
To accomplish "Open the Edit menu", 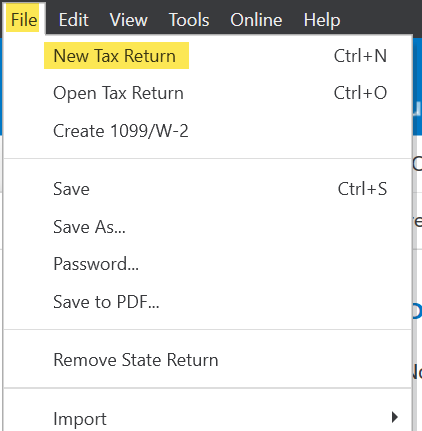I will click(x=74, y=20).
